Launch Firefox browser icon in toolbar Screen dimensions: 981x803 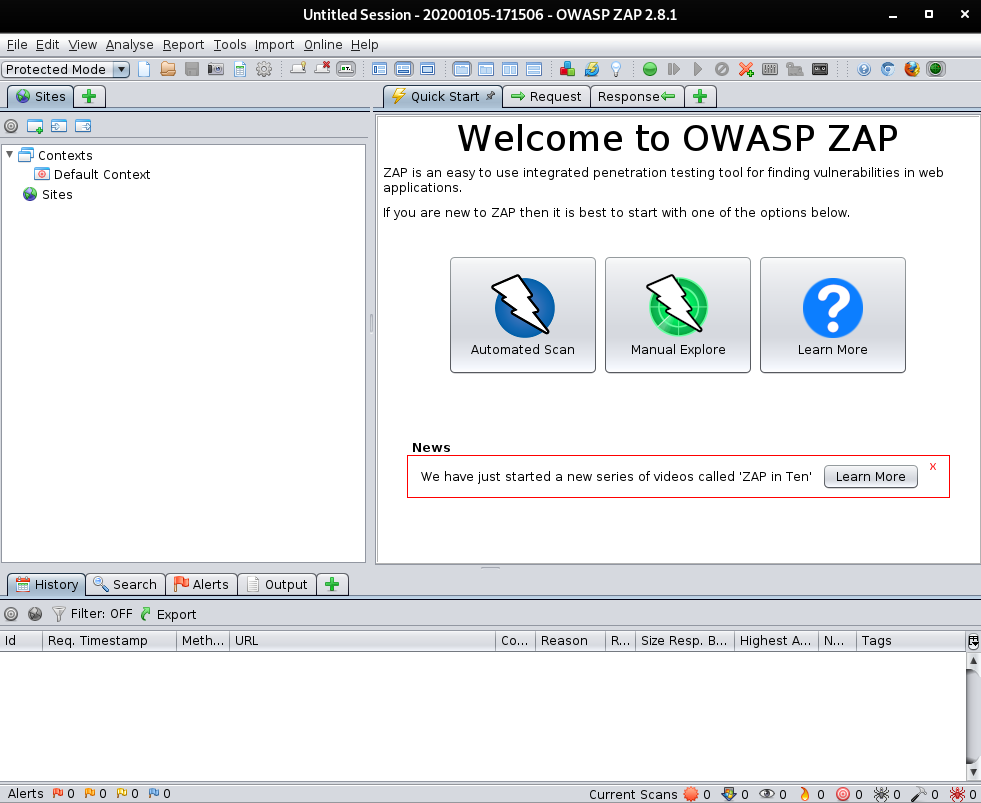point(912,69)
